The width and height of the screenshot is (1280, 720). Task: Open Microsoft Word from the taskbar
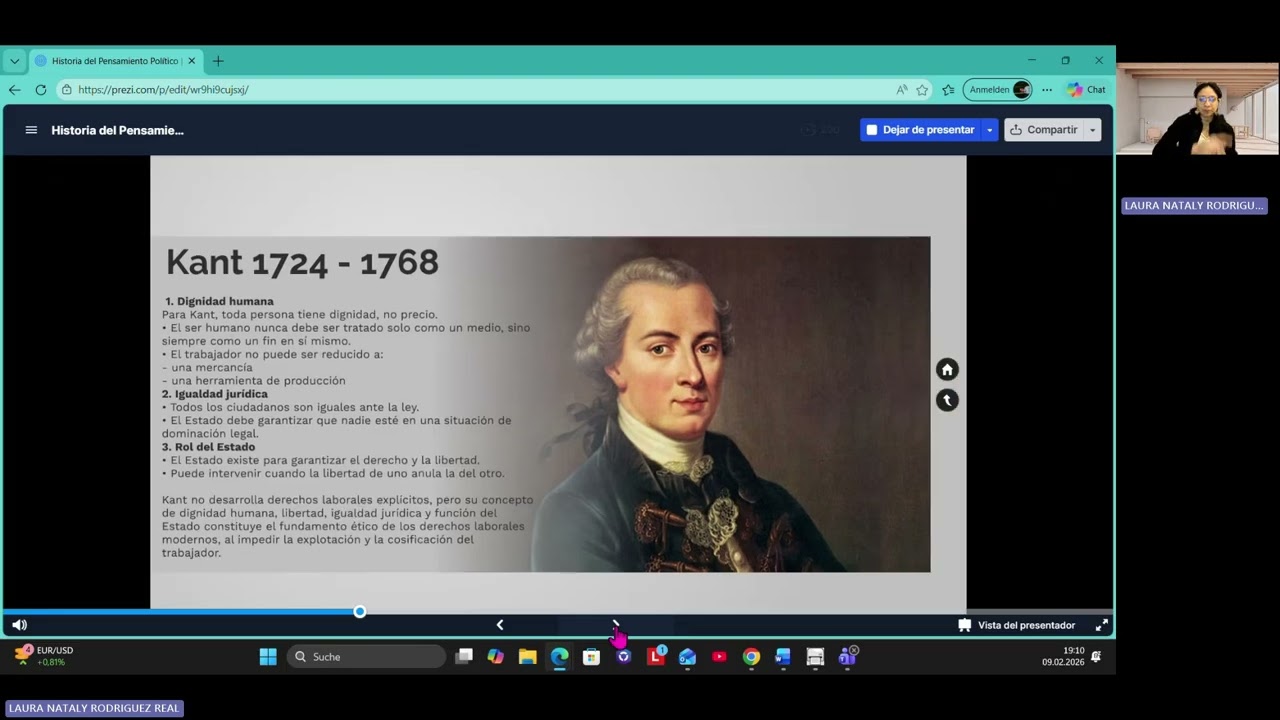pos(783,656)
